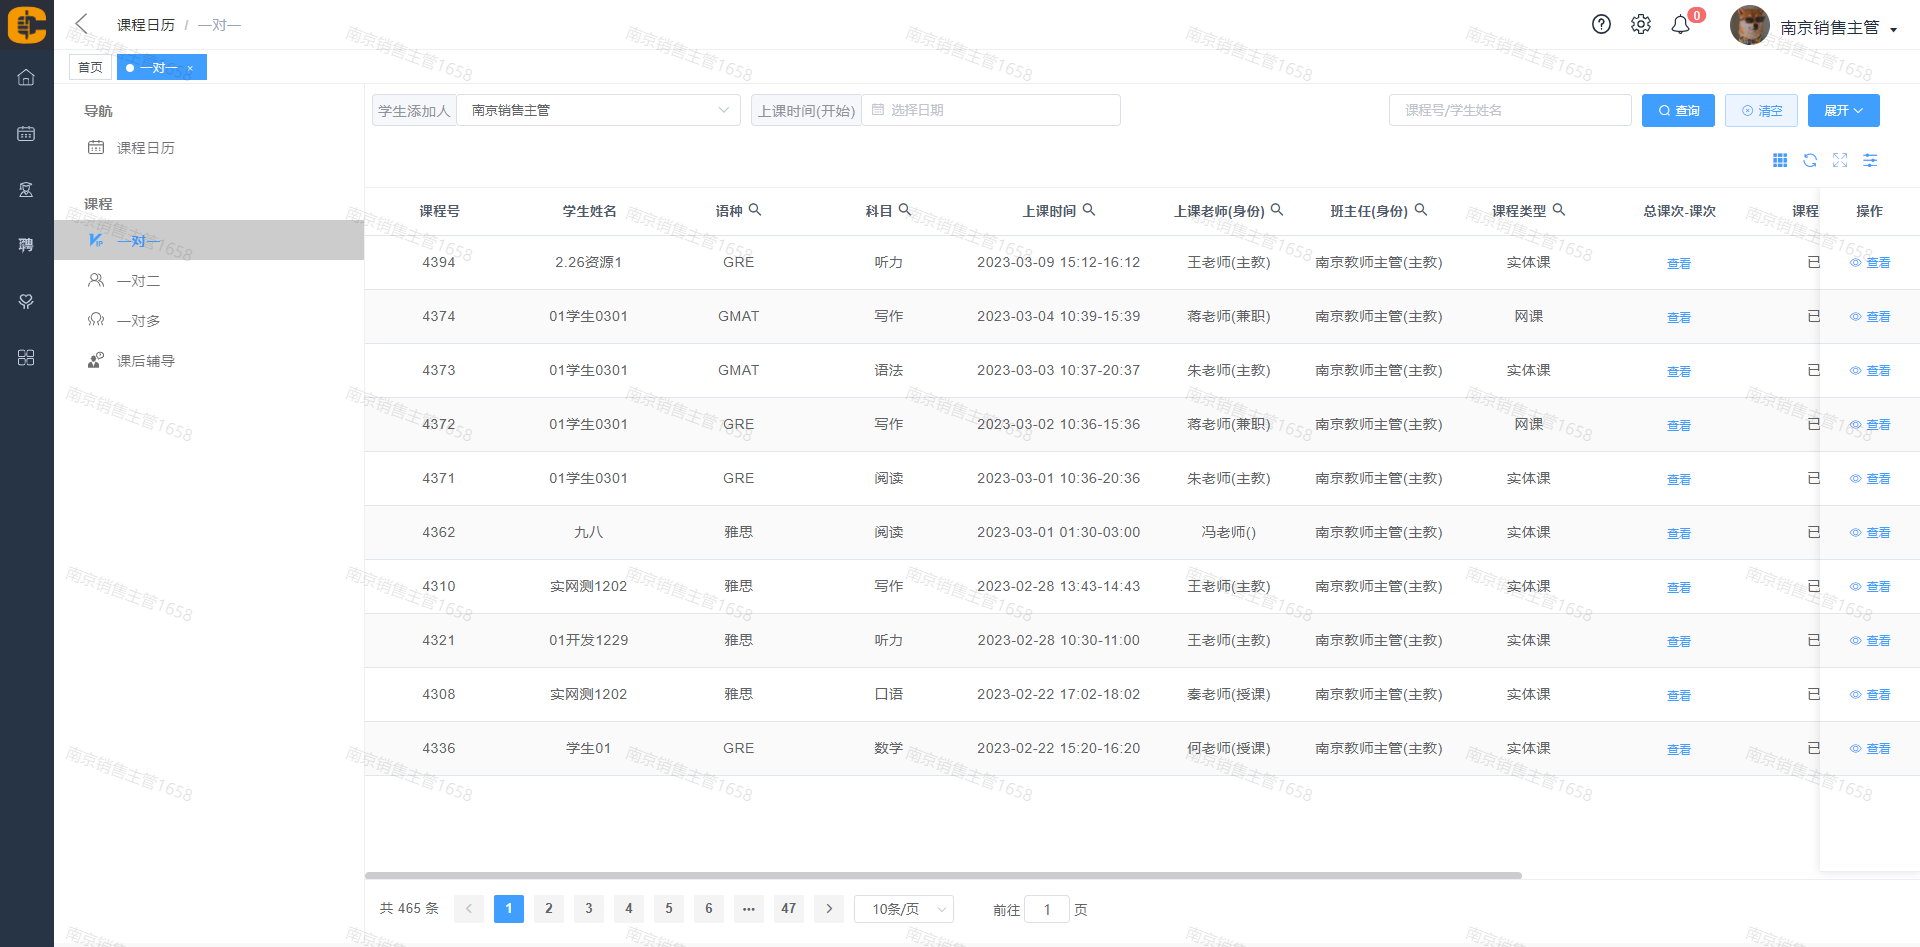1920x947 pixels.
Task: Open the notification bell
Action: [x=1681, y=25]
